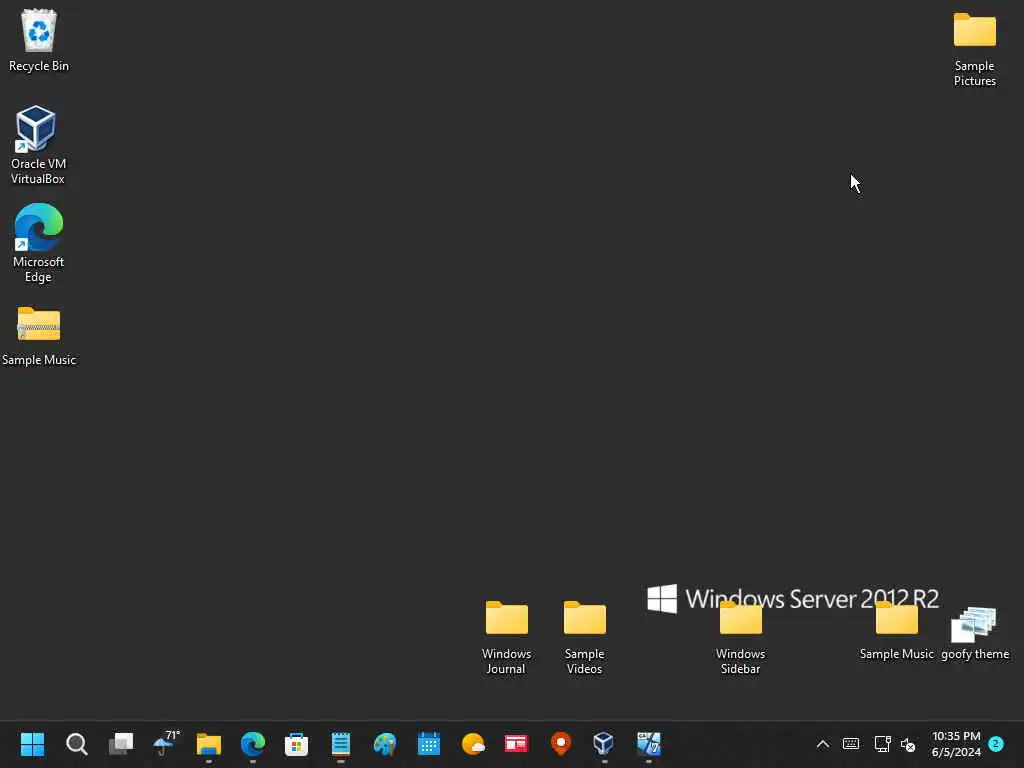1024x768 pixels.
Task: Click the "goofy theme" label text
Action: (x=975, y=654)
